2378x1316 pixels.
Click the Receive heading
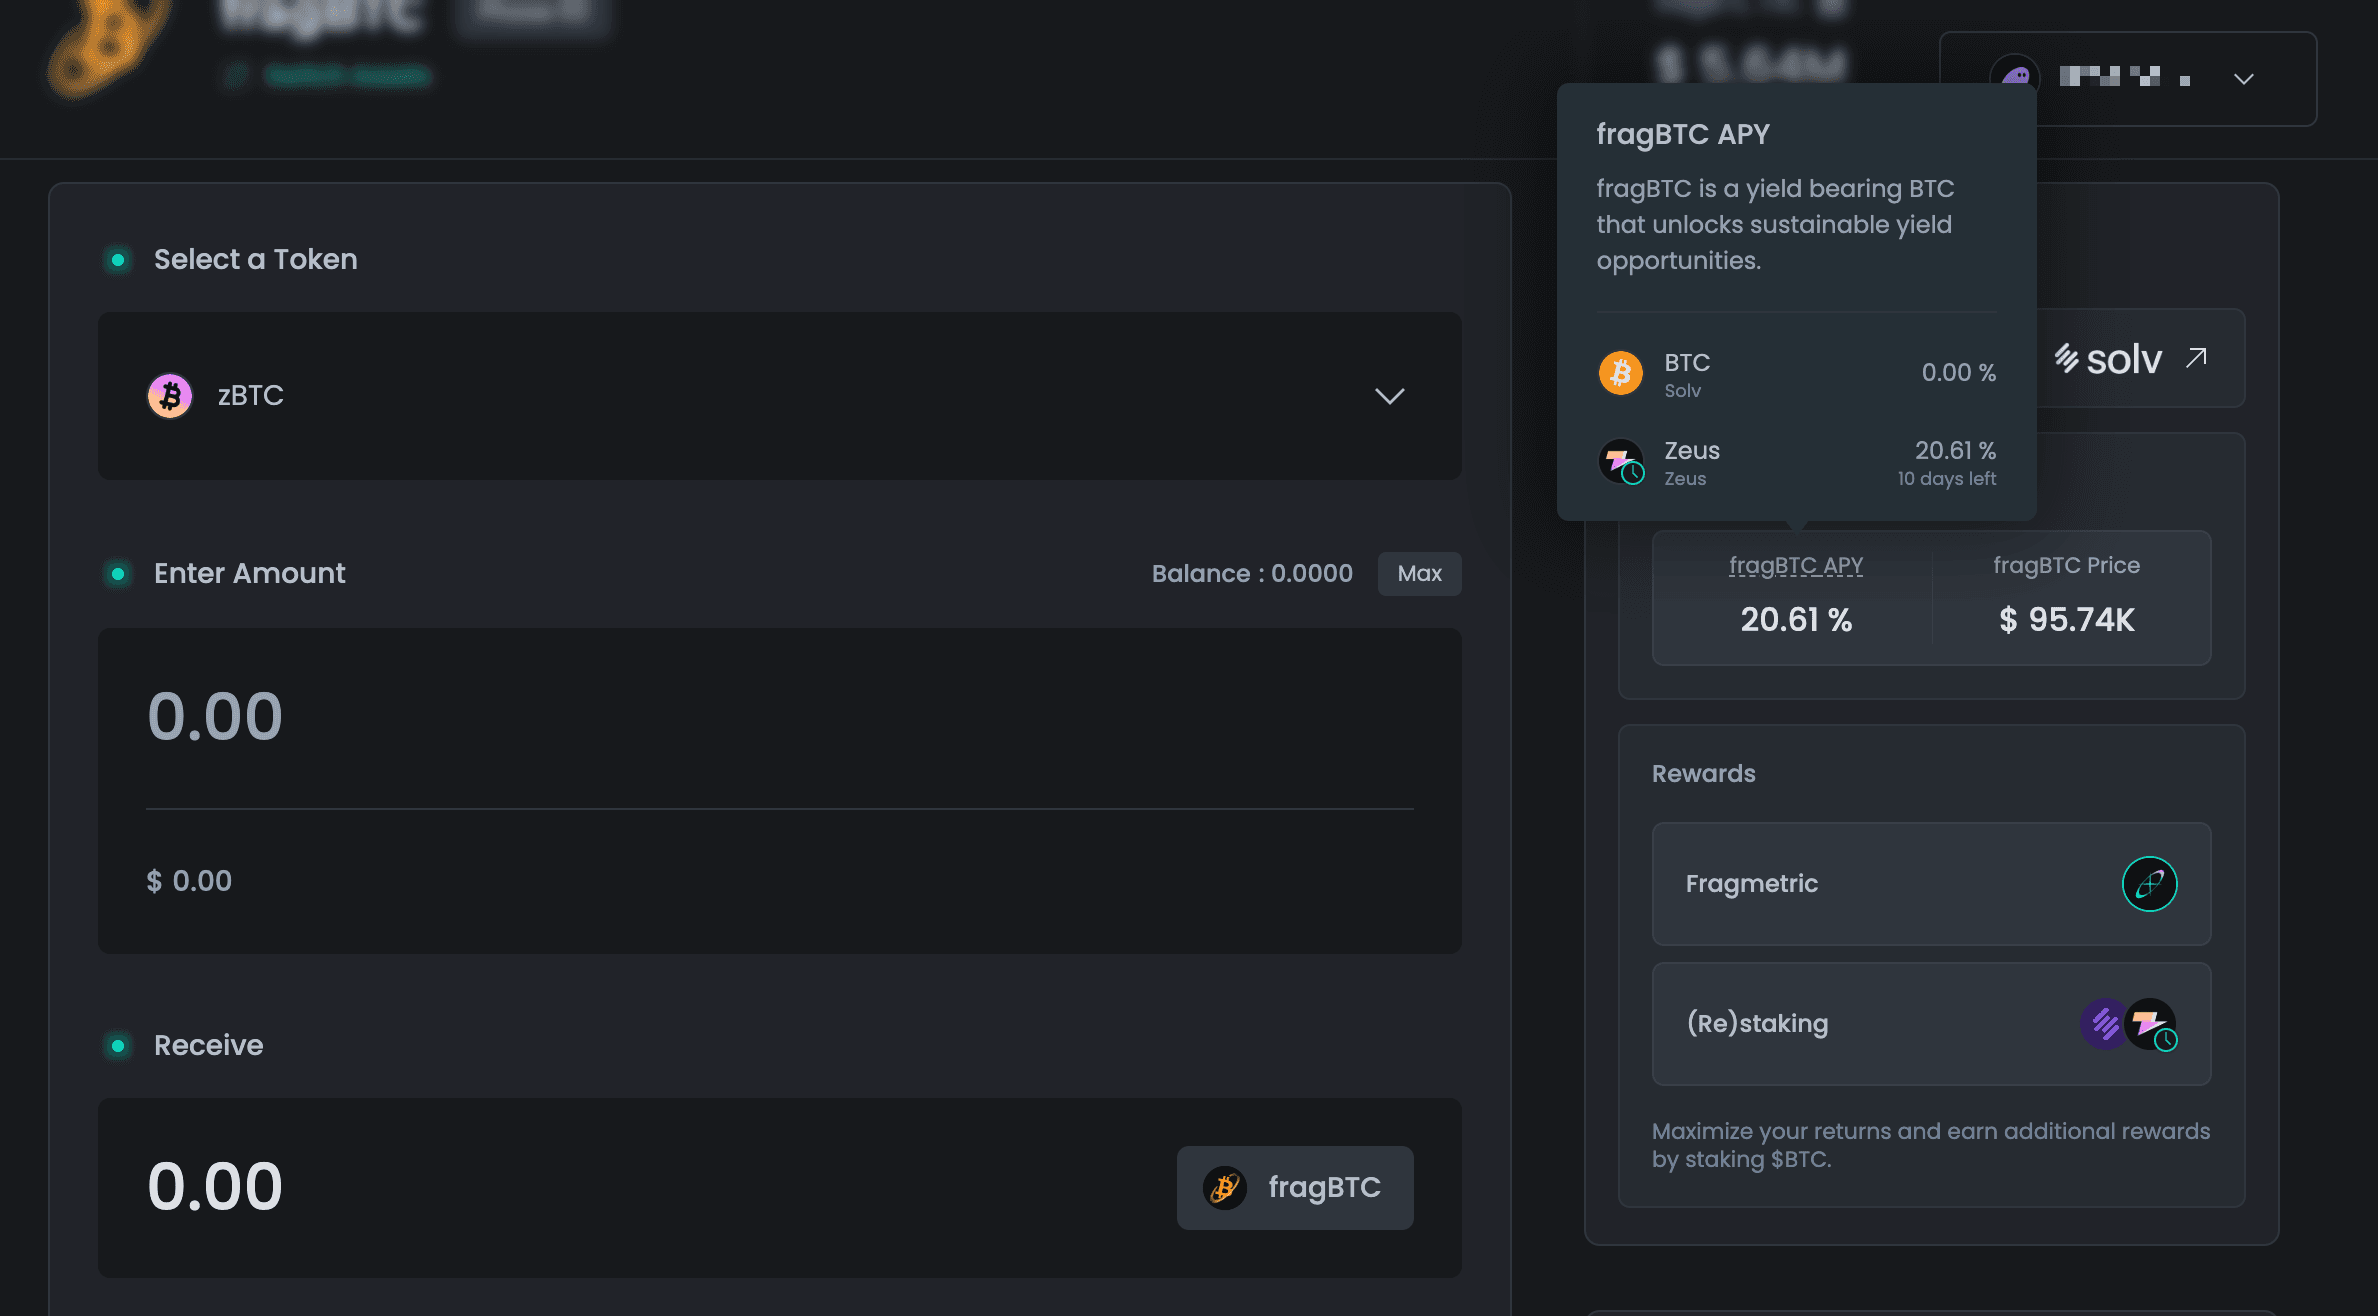point(208,1046)
